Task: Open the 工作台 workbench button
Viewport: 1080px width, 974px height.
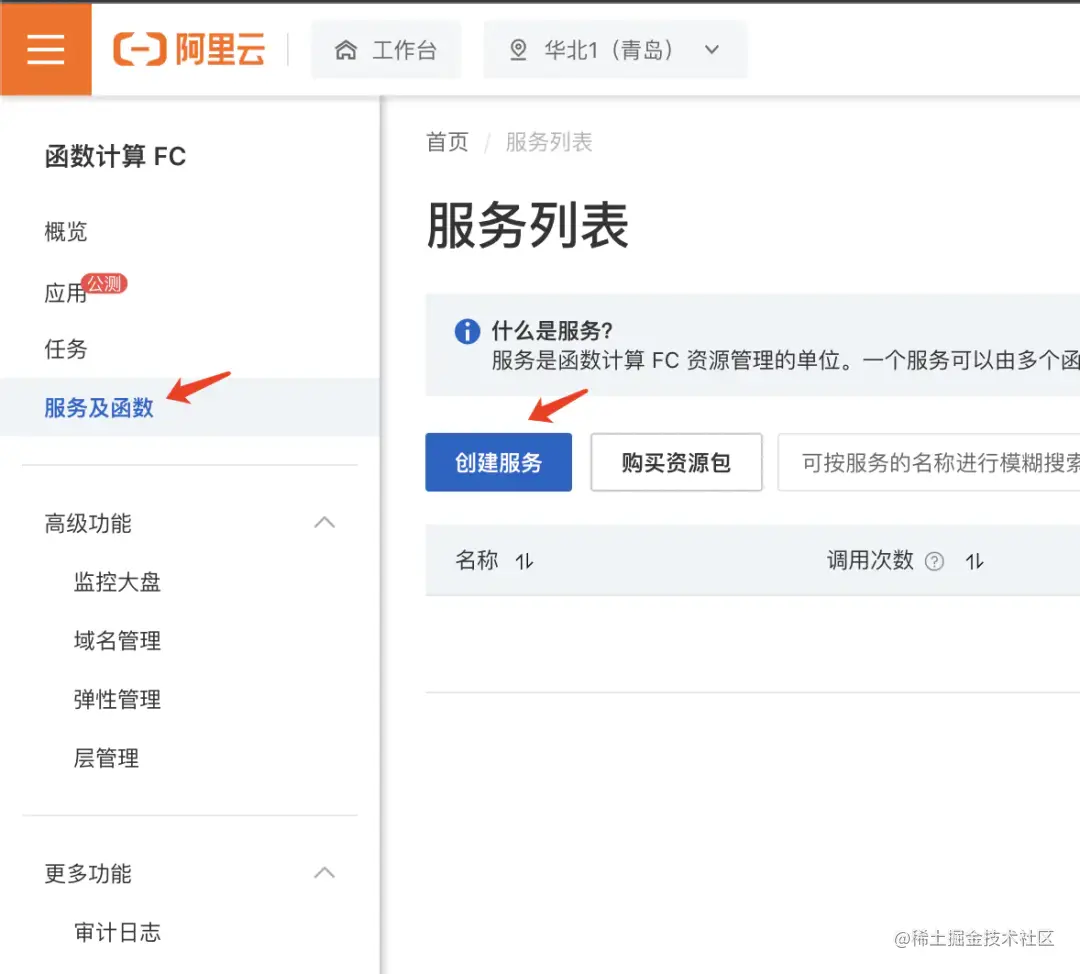Action: tap(386, 50)
